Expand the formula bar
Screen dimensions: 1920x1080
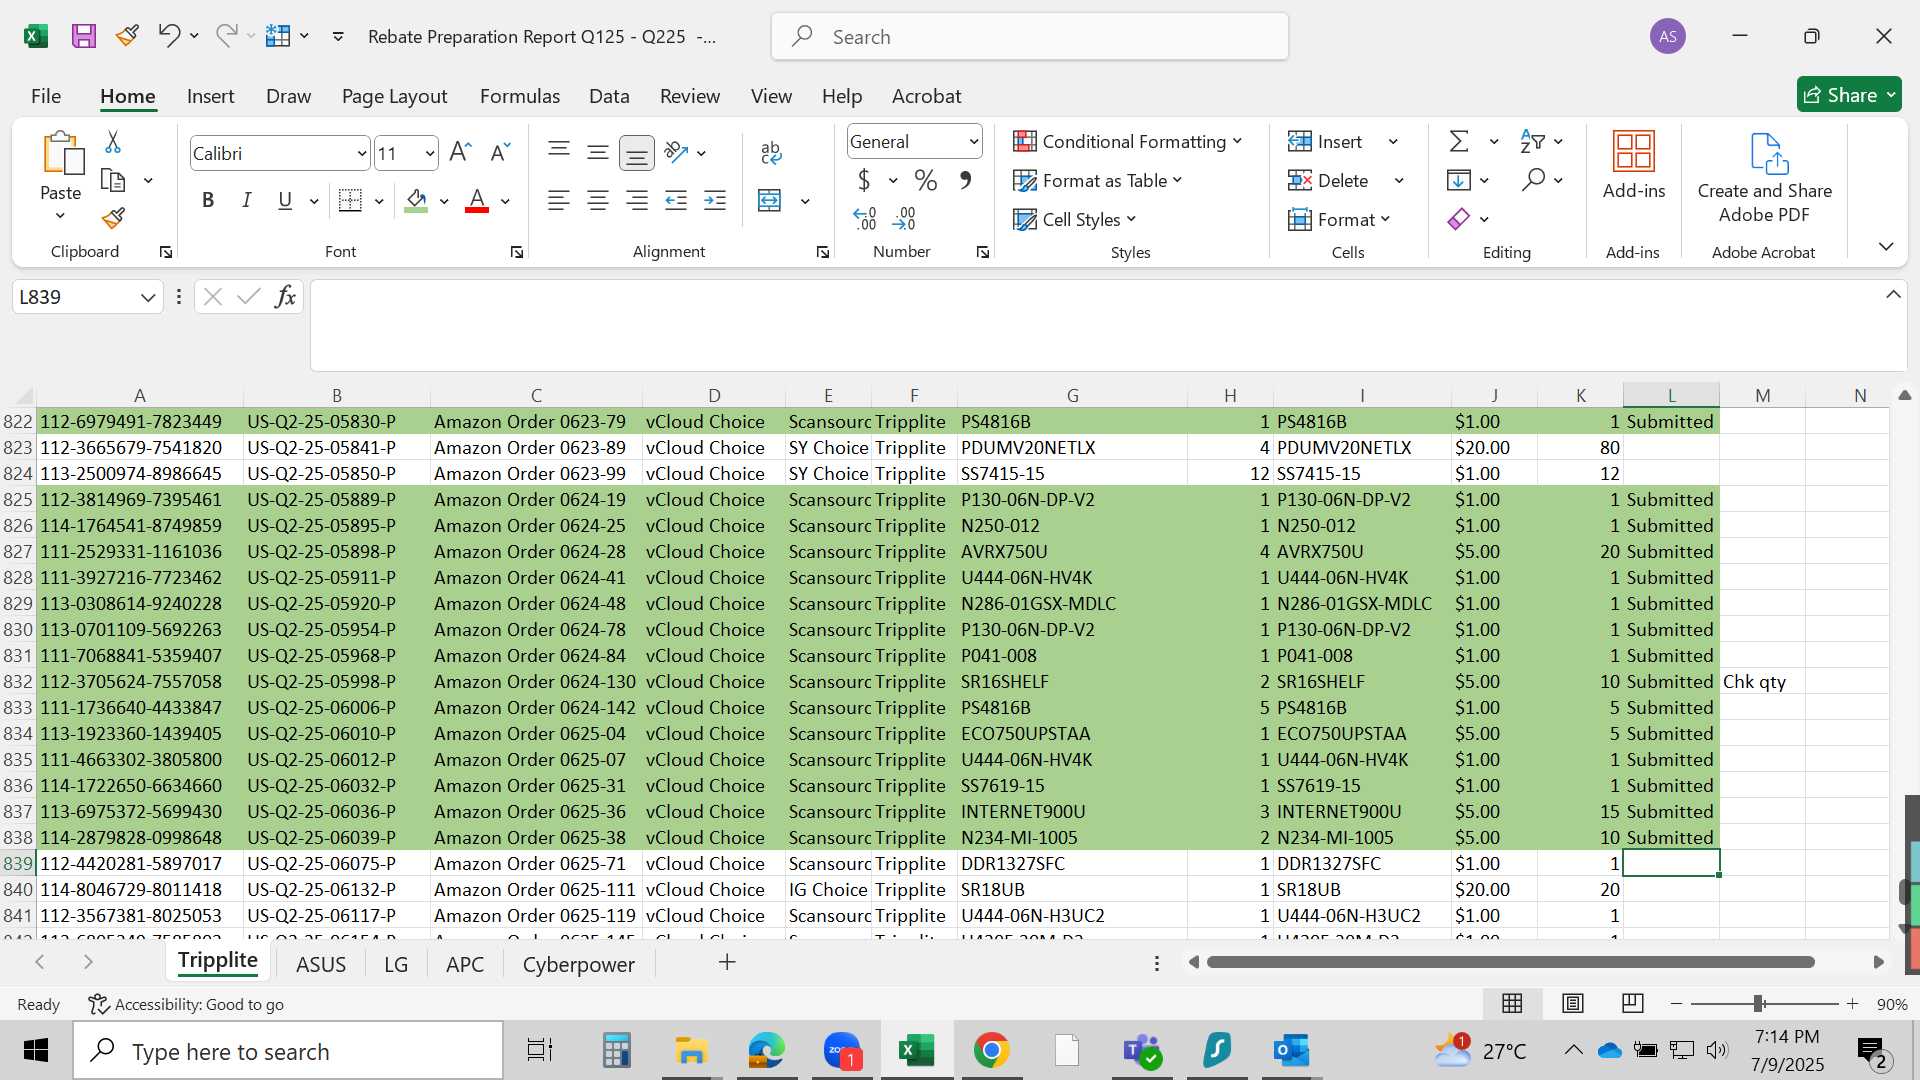point(1893,295)
